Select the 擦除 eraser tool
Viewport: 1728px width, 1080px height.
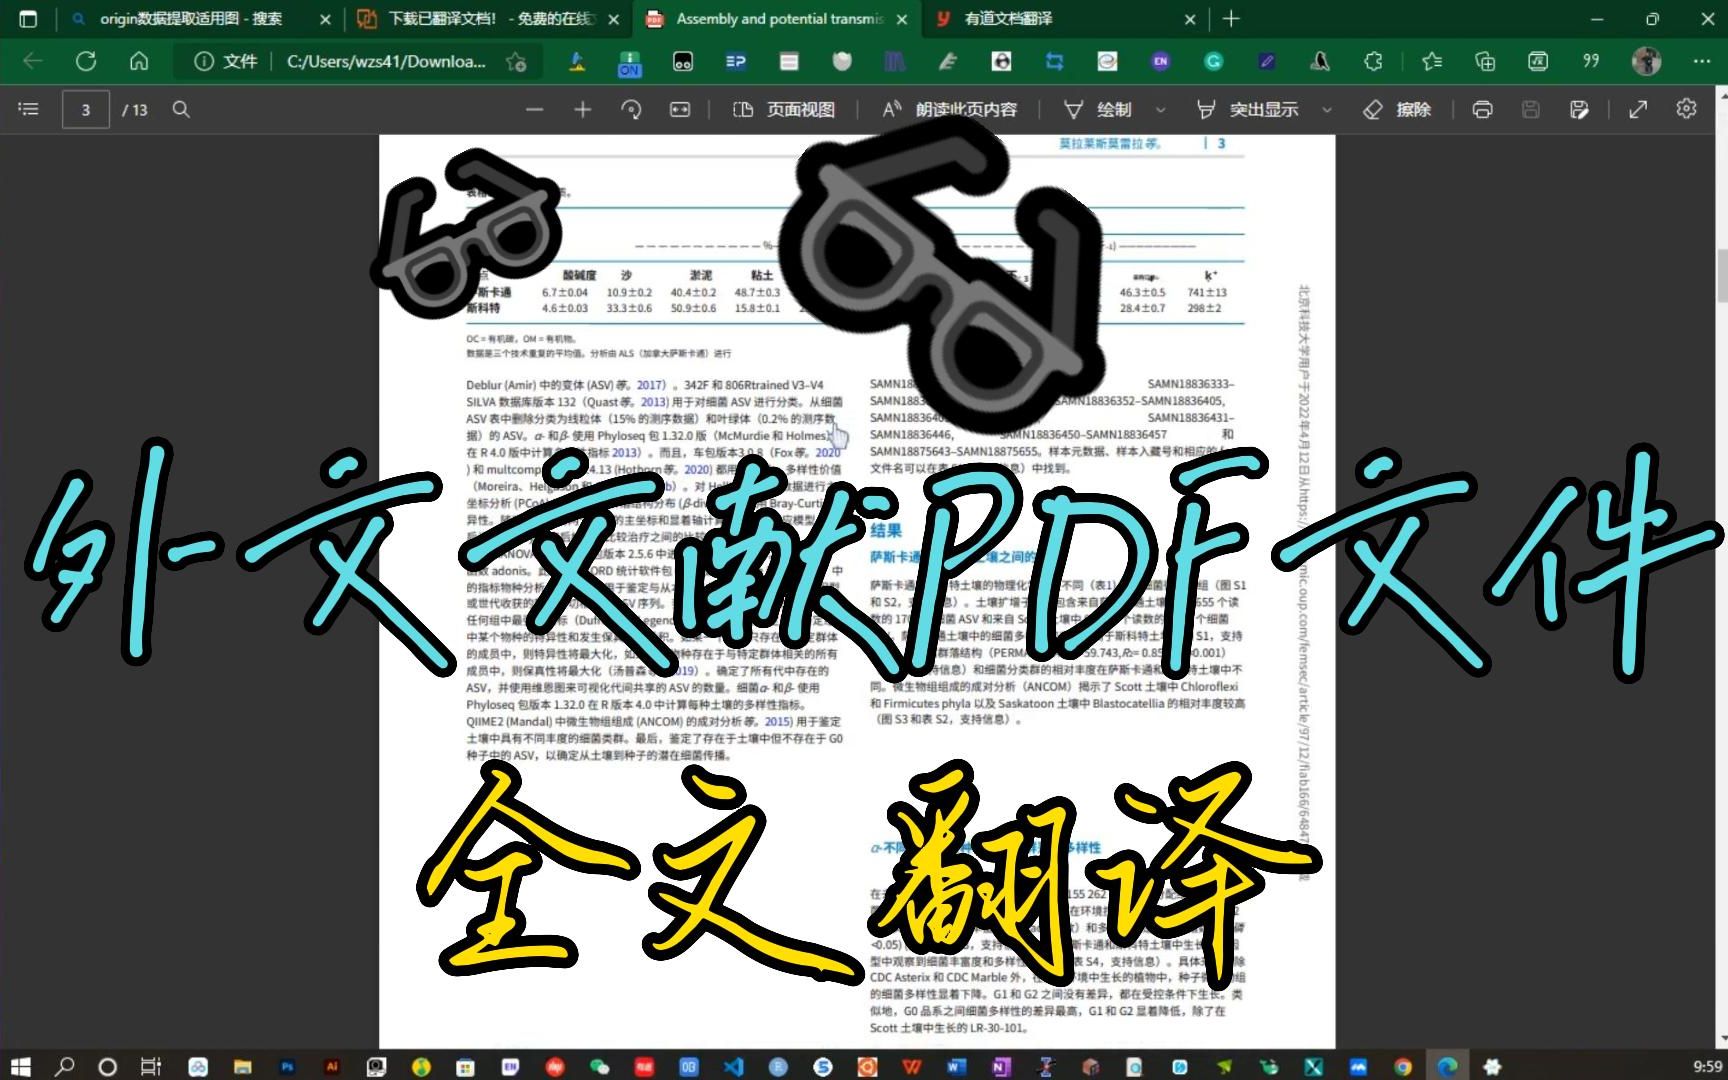1397,109
